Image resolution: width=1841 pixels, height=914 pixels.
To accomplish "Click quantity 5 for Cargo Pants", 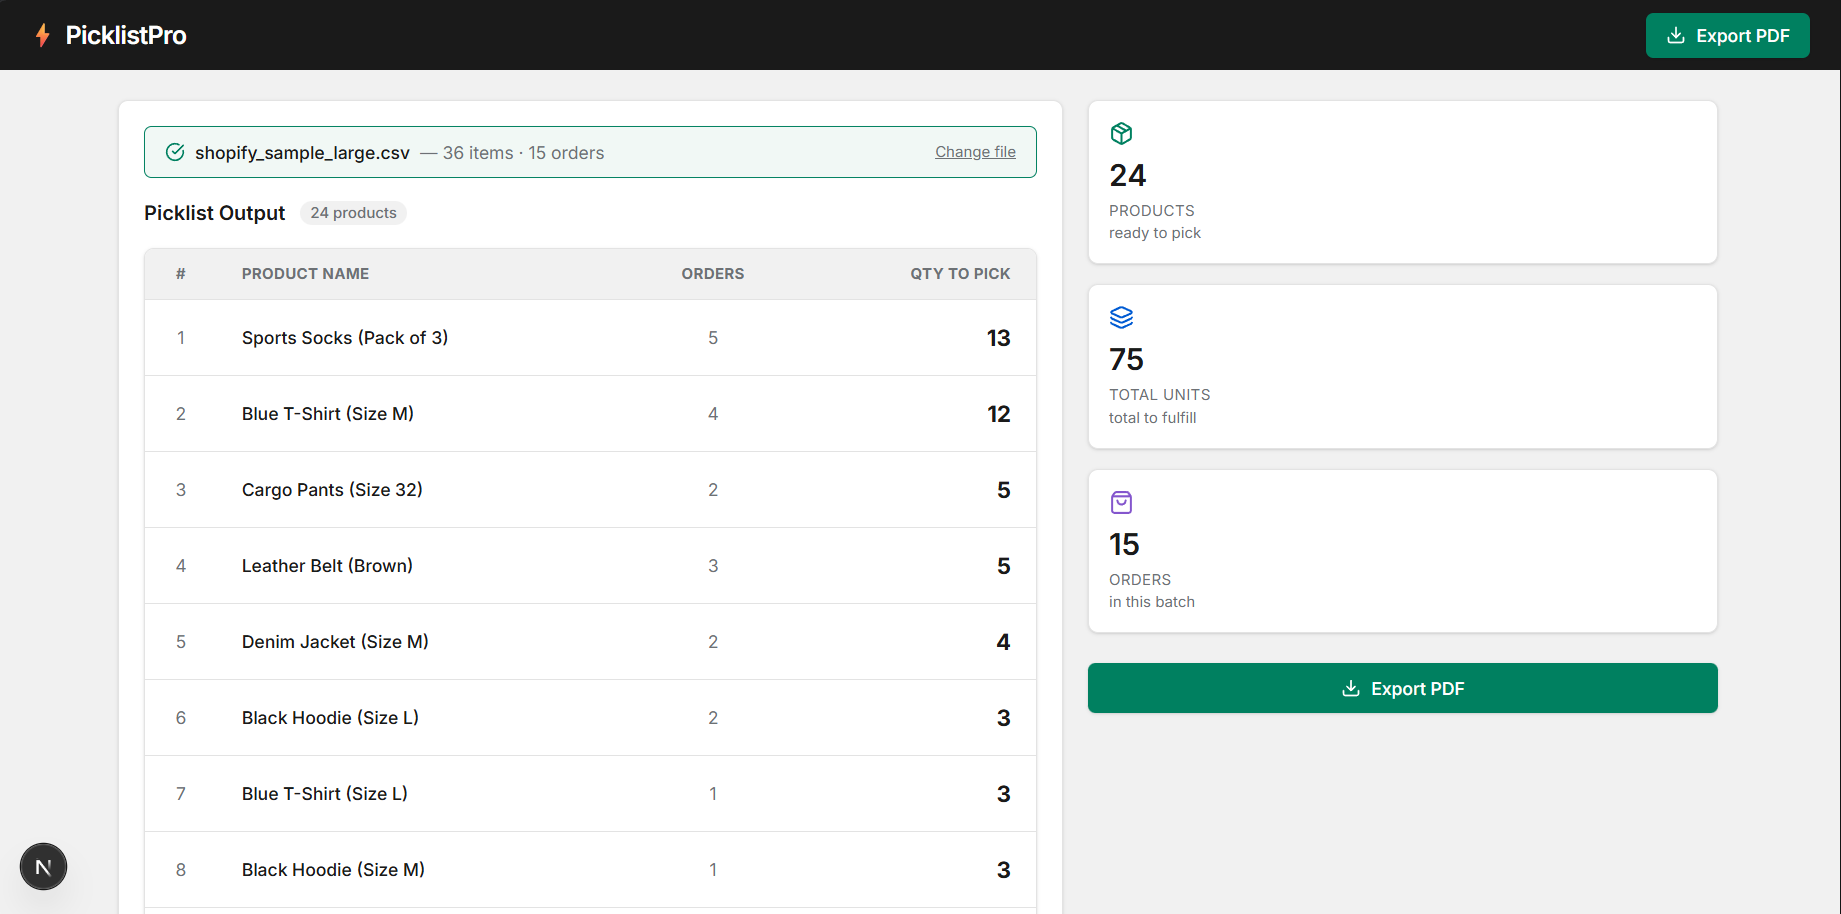I will [x=1003, y=490].
